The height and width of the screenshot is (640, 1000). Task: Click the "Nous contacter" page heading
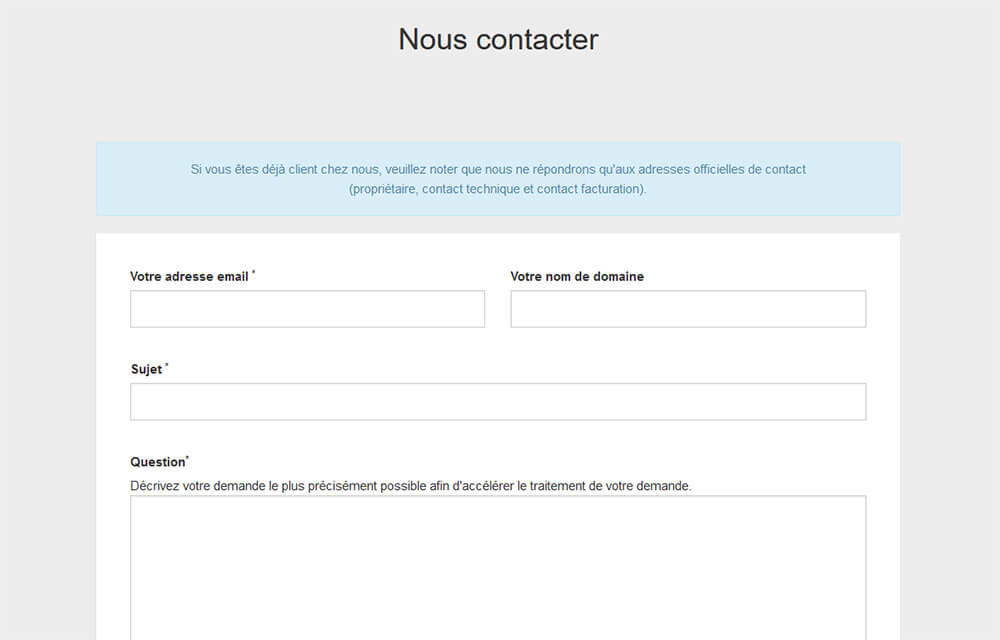coord(498,39)
